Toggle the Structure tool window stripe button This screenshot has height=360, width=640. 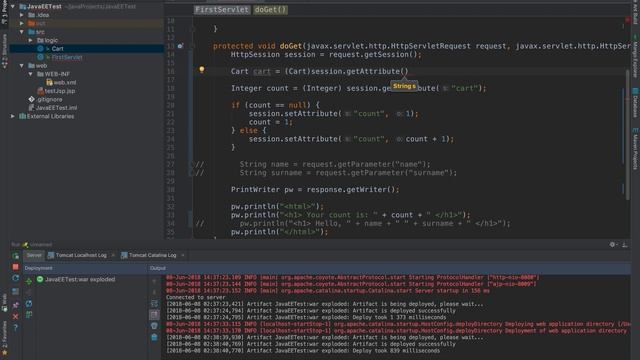pos(4,51)
